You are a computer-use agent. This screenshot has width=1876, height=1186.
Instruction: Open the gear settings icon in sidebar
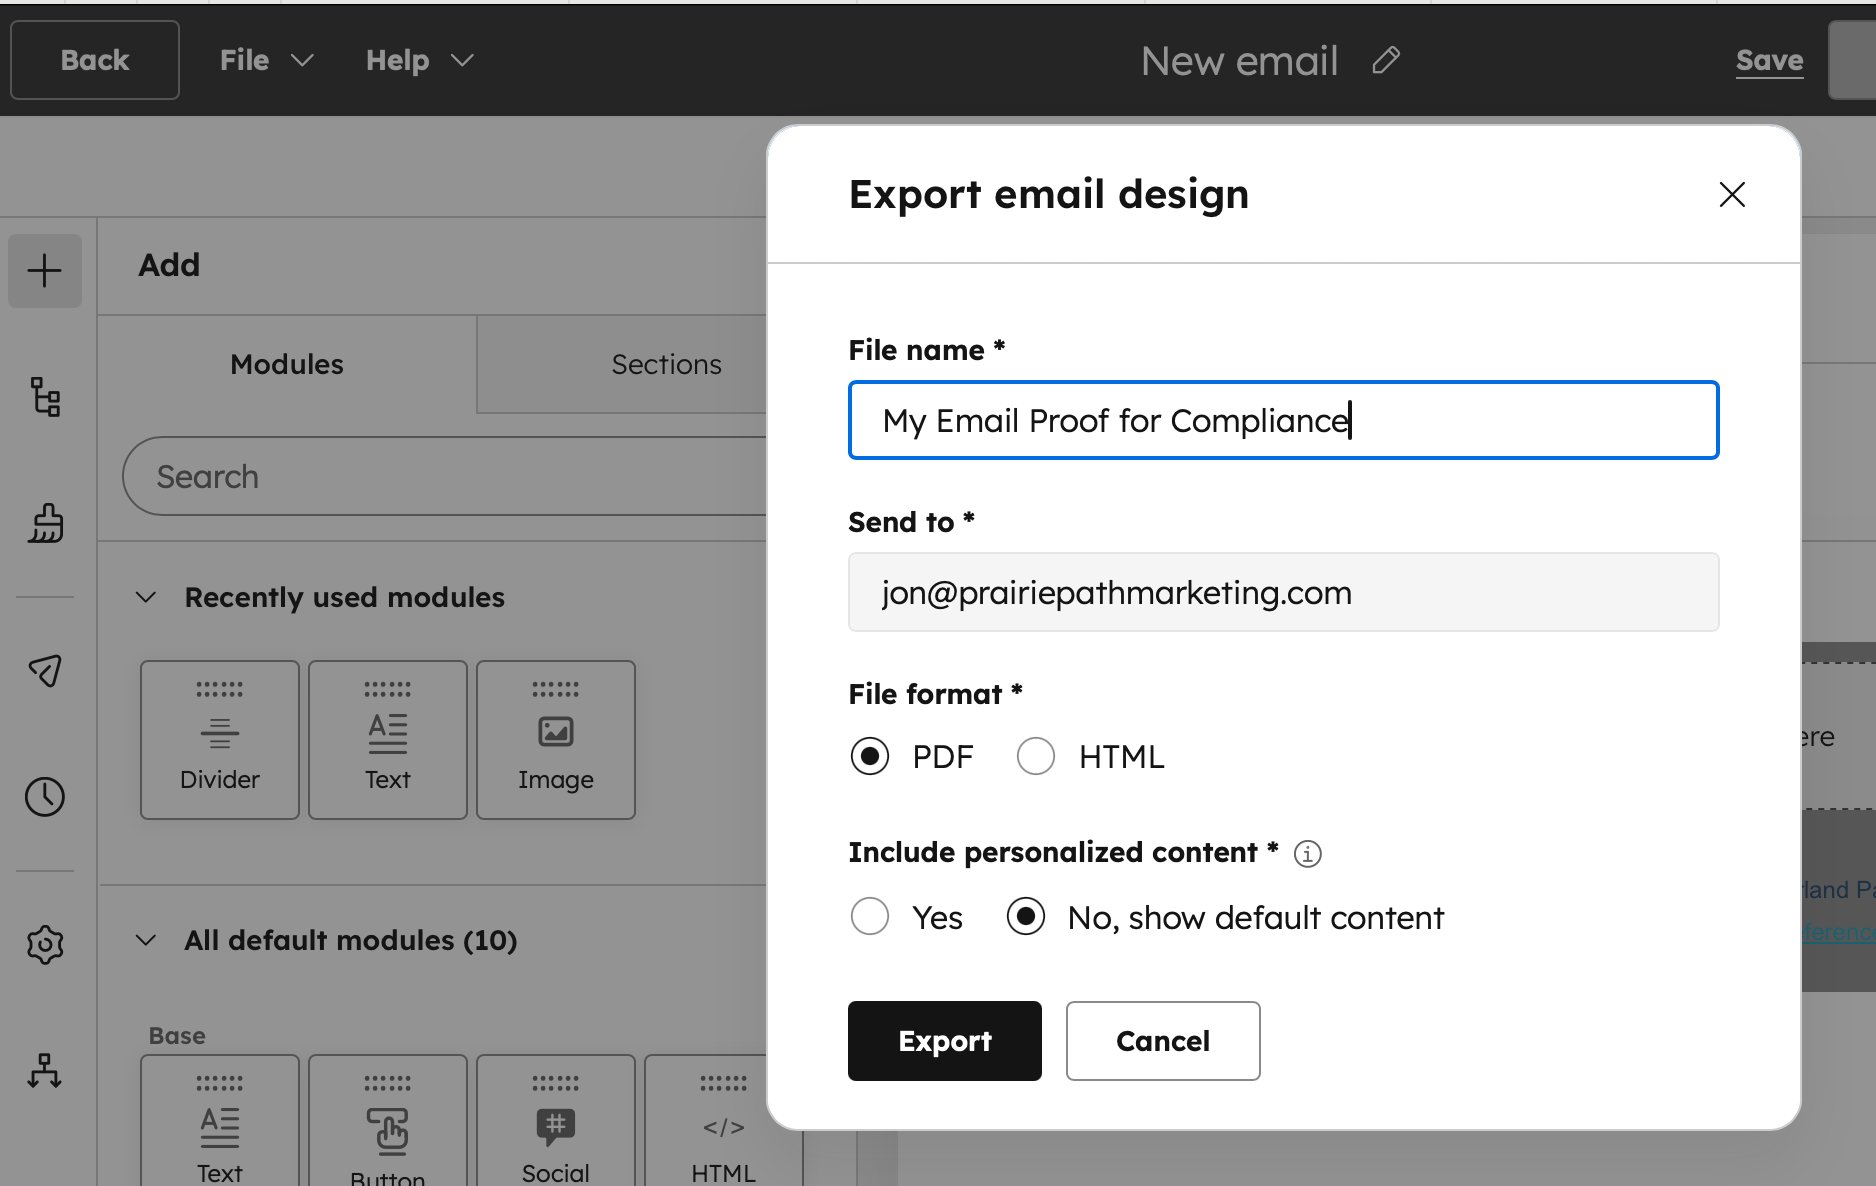coord(45,944)
